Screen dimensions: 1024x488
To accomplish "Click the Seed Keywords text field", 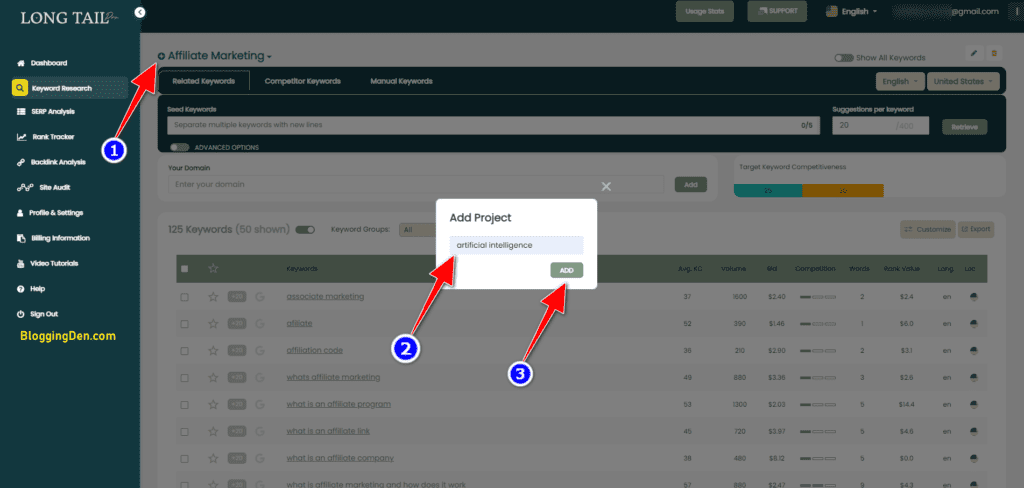I will coord(494,125).
